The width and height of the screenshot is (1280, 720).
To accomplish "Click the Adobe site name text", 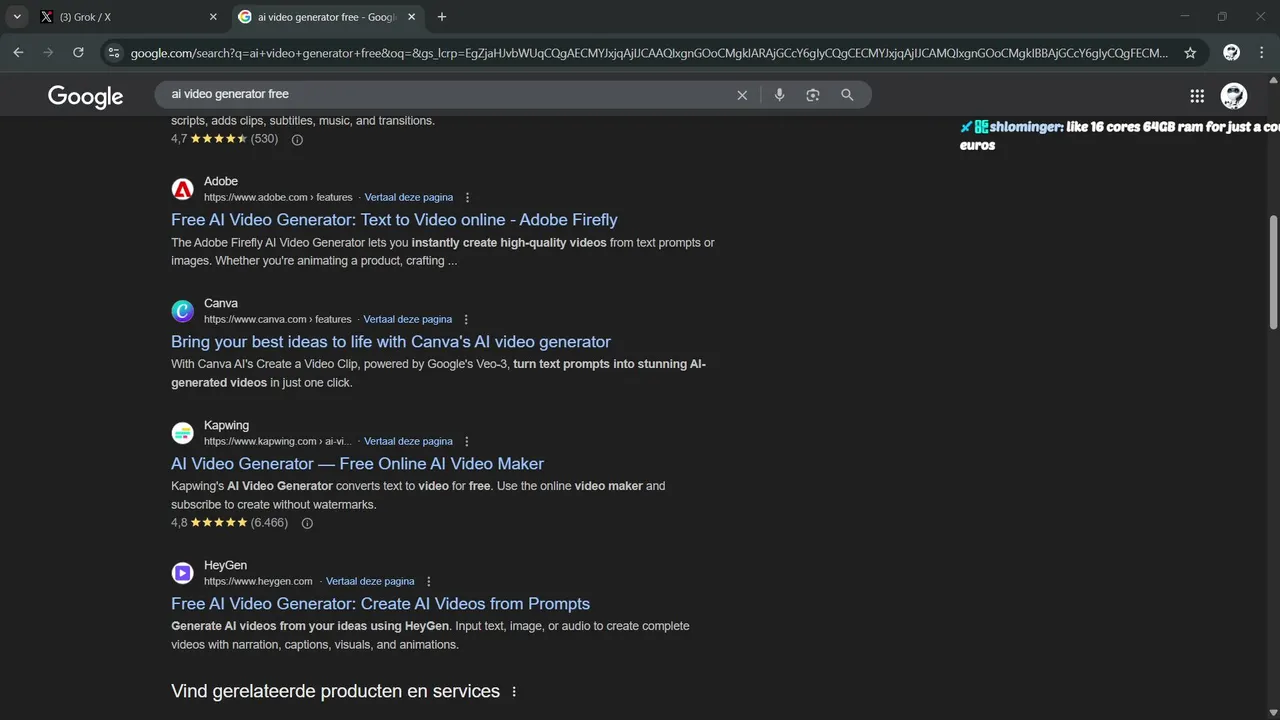I will click(221, 182).
